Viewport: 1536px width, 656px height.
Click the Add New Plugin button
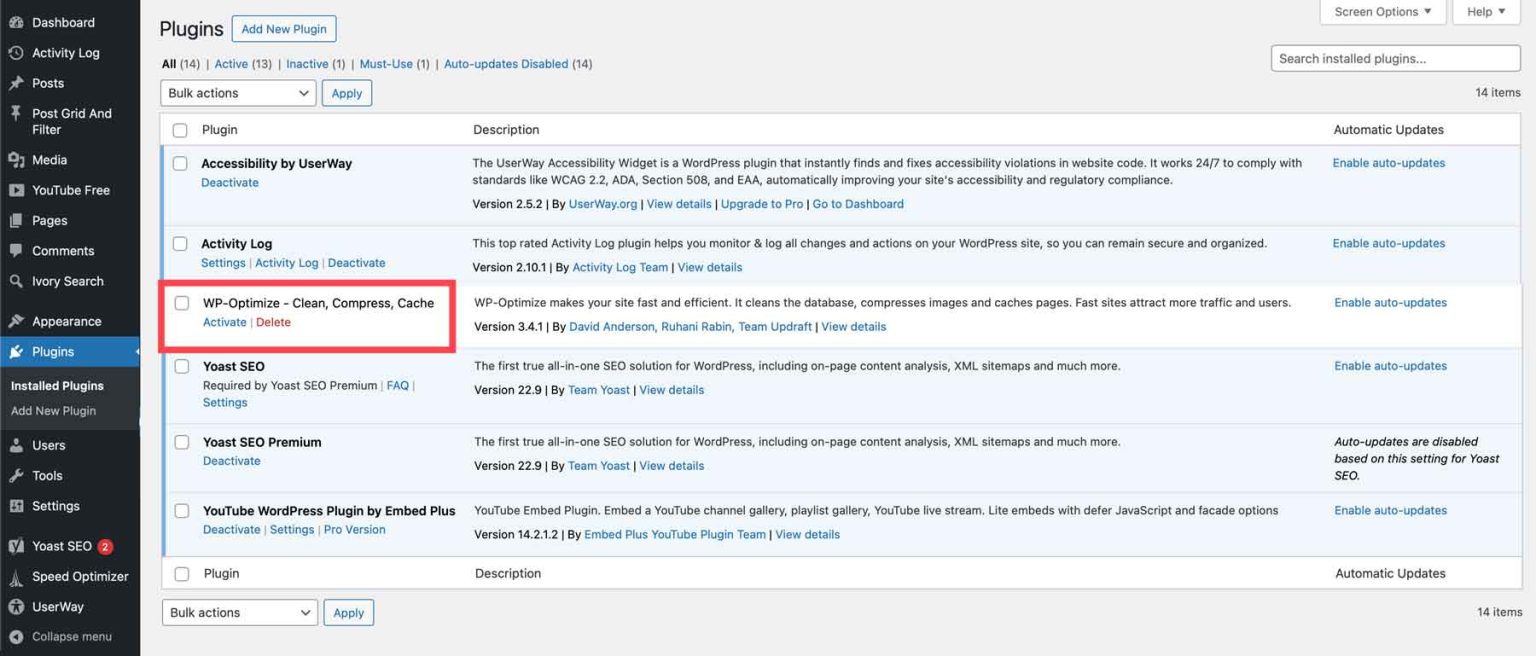tap(283, 28)
